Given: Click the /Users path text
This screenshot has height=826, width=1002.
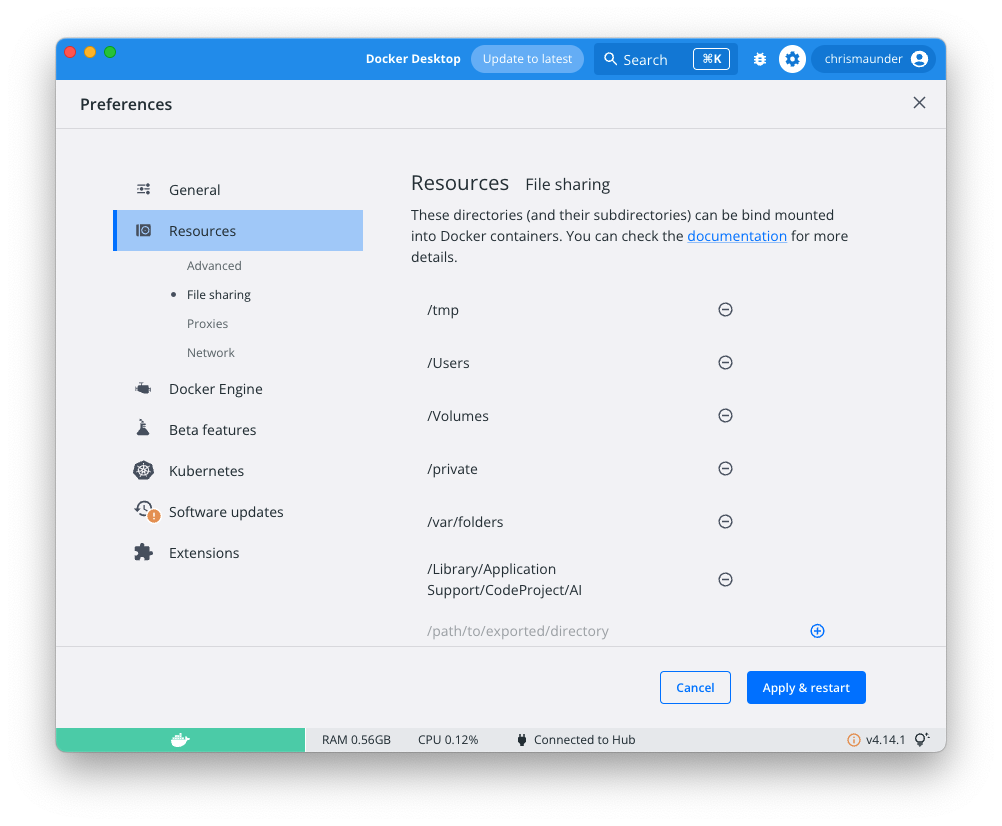Looking at the screenshot, I should click(x=448, y=363).
